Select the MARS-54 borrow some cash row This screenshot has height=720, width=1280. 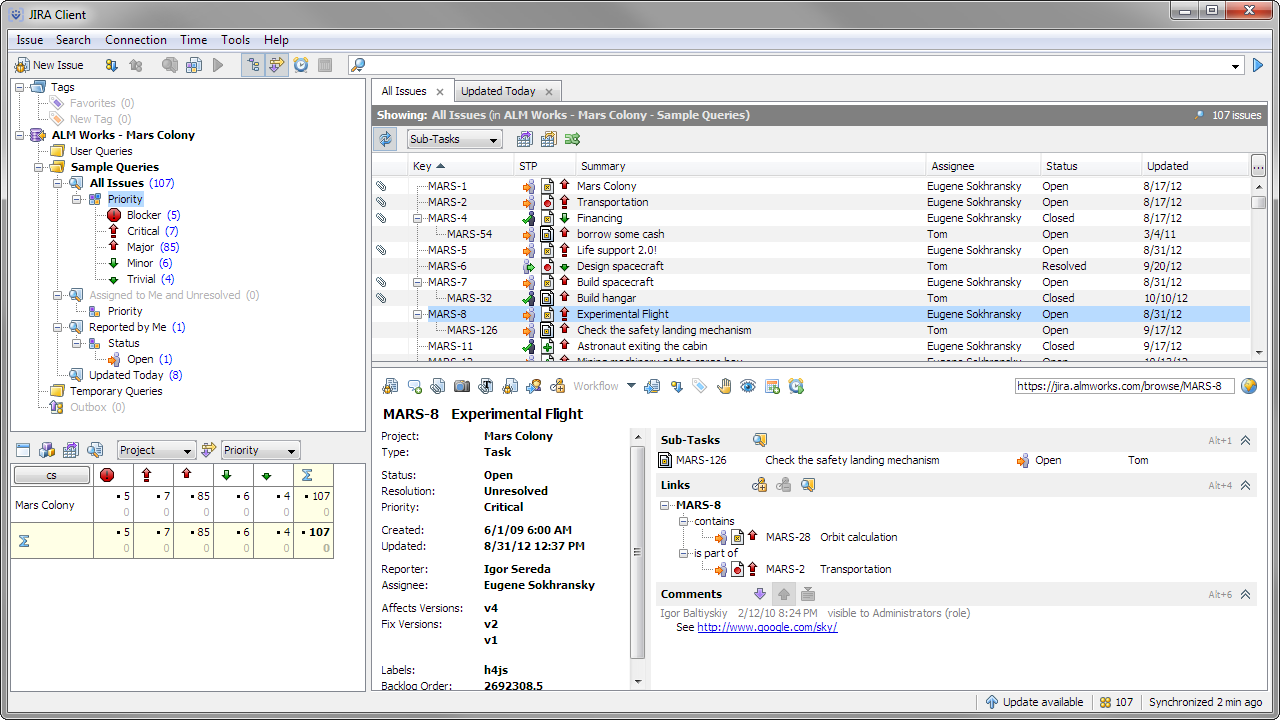click(x=811, y=234)
